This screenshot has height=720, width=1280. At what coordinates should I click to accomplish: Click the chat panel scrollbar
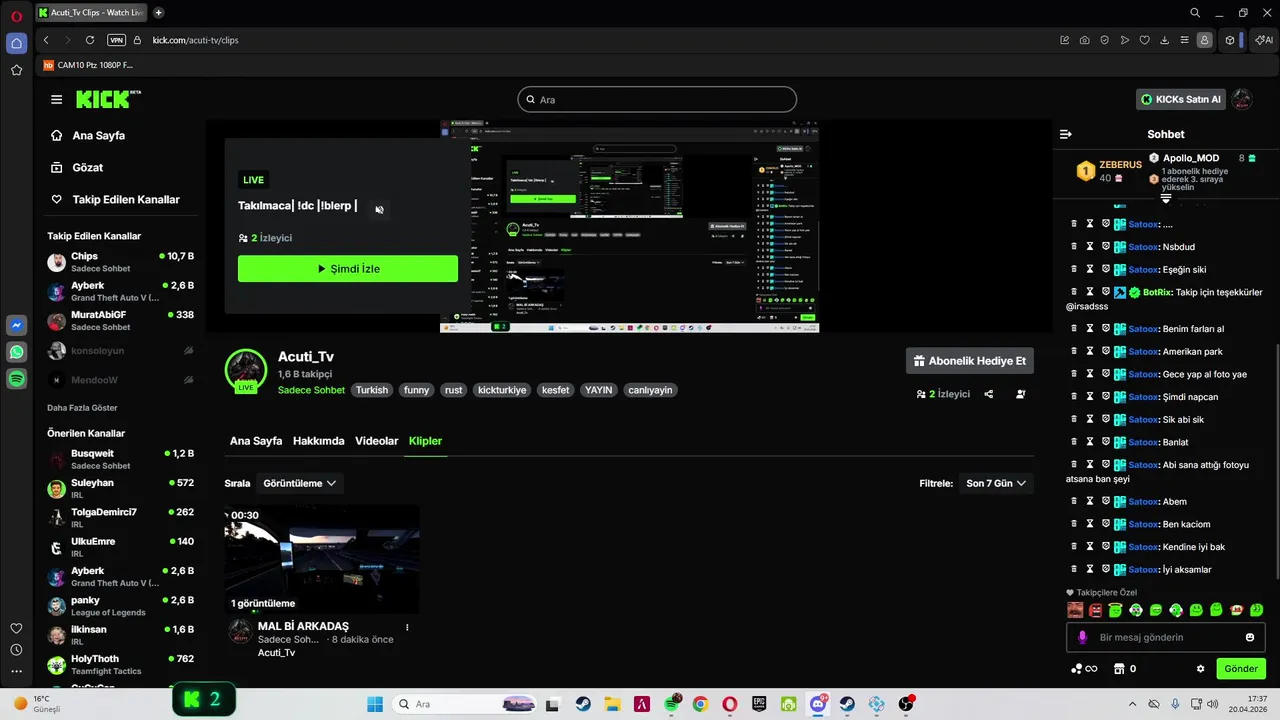[x=1276, y=462]
